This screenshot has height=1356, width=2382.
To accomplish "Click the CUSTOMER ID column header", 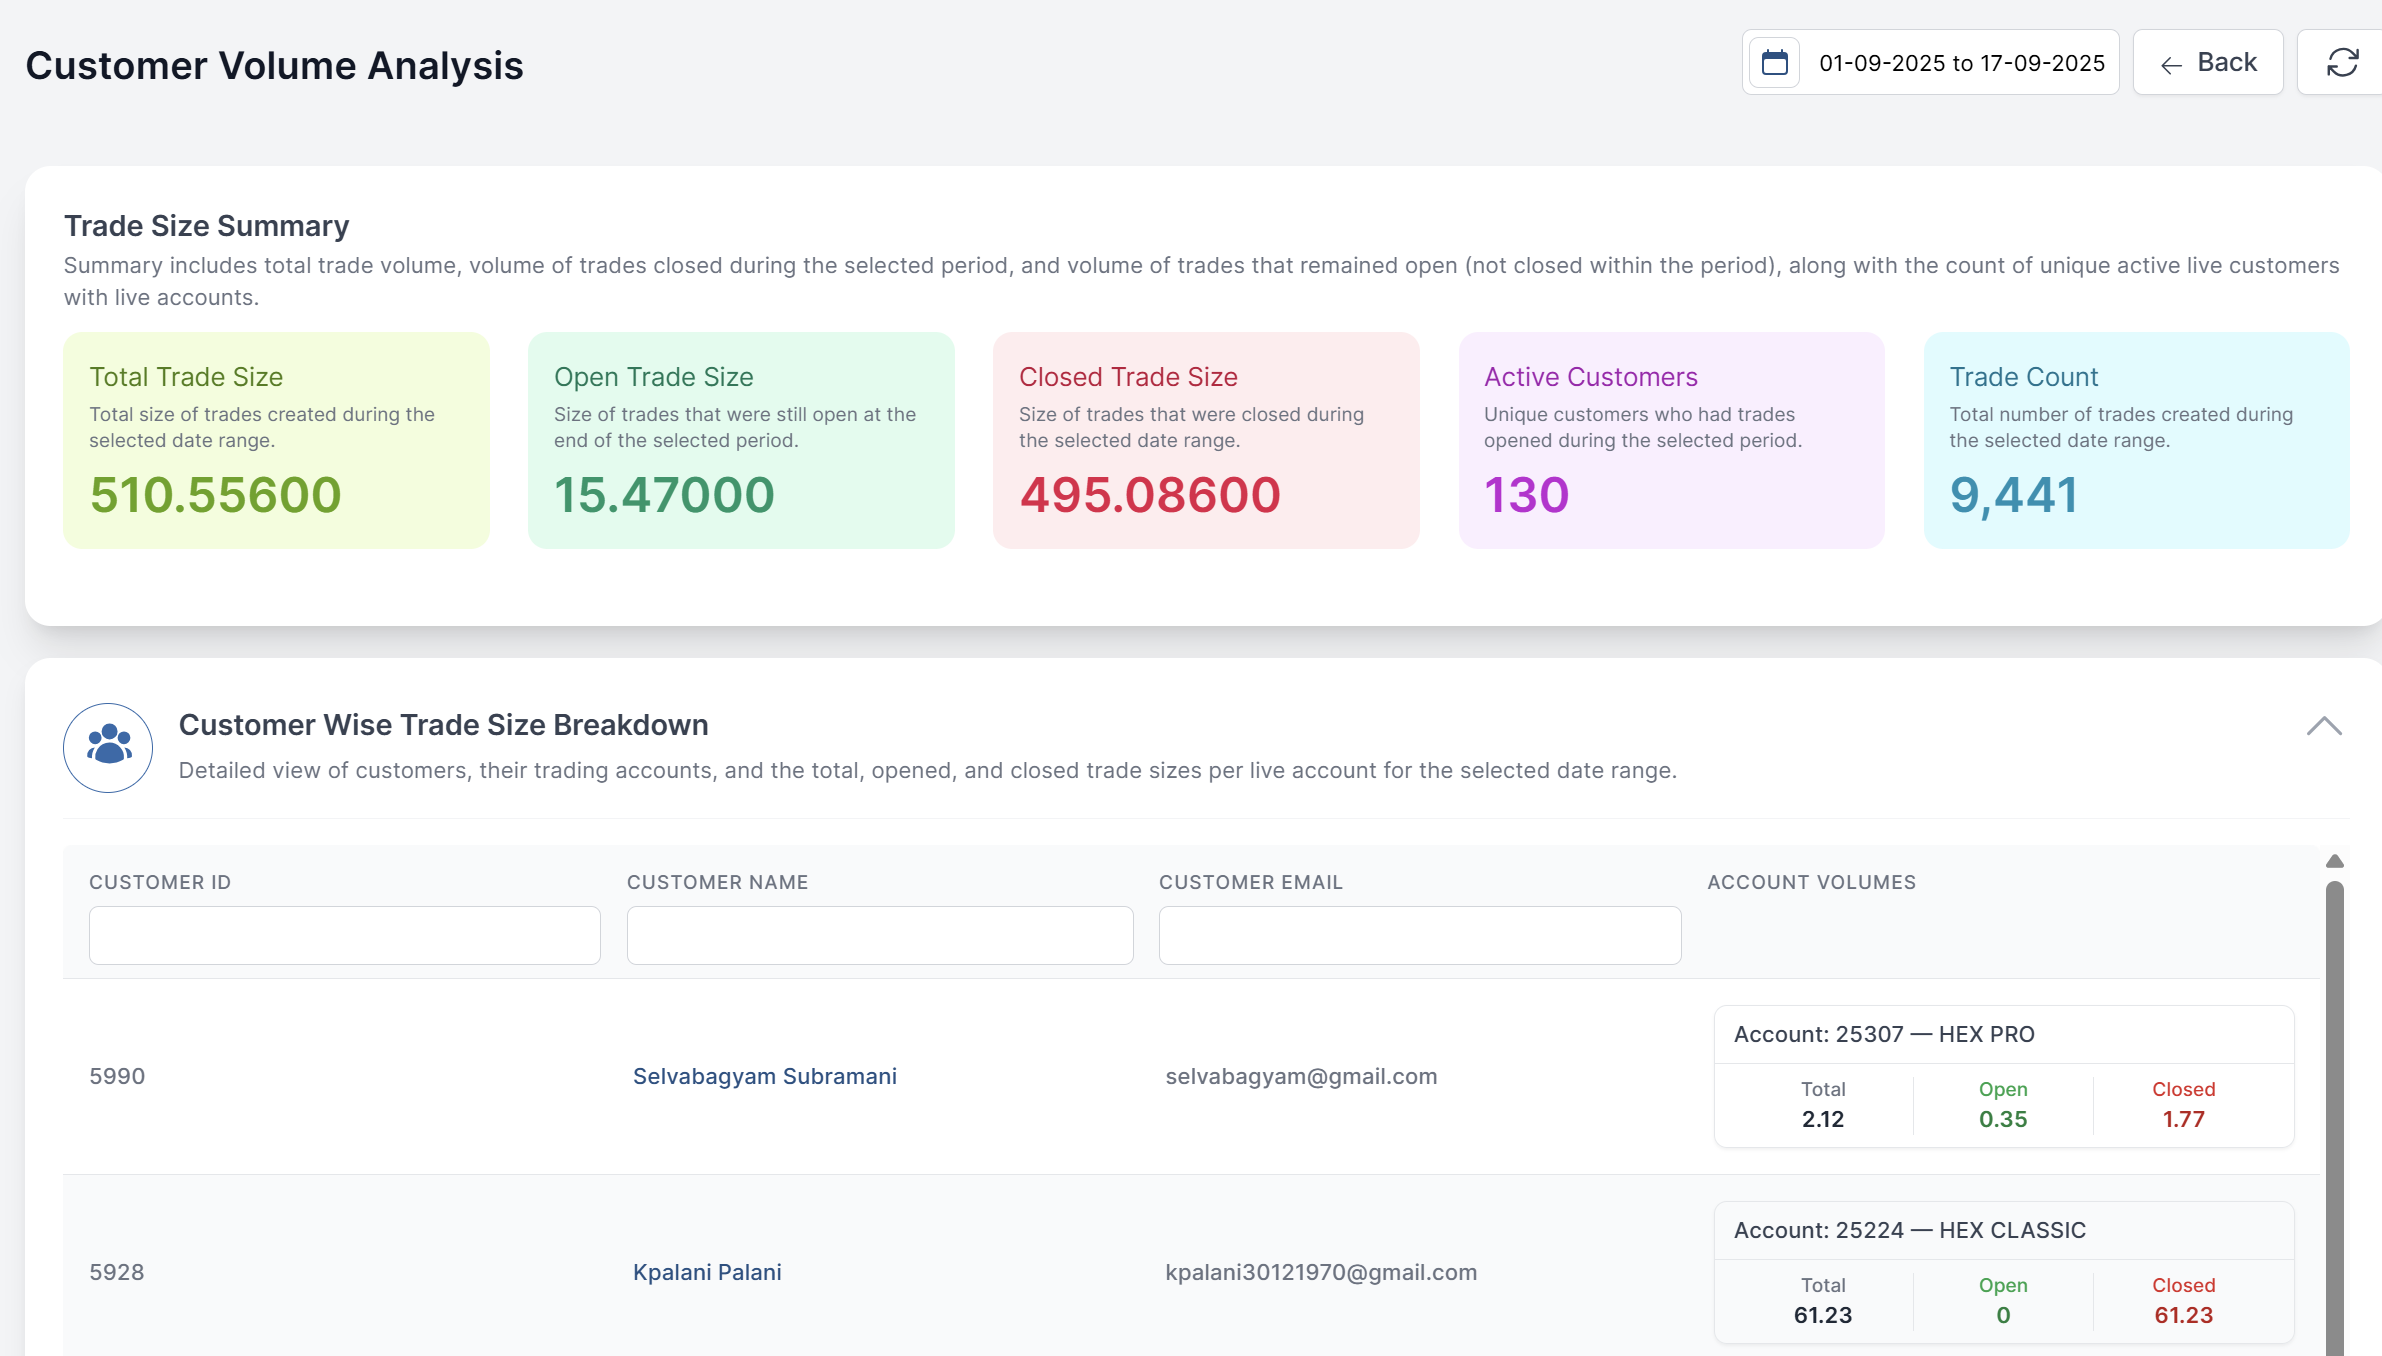I will (160, 882).
